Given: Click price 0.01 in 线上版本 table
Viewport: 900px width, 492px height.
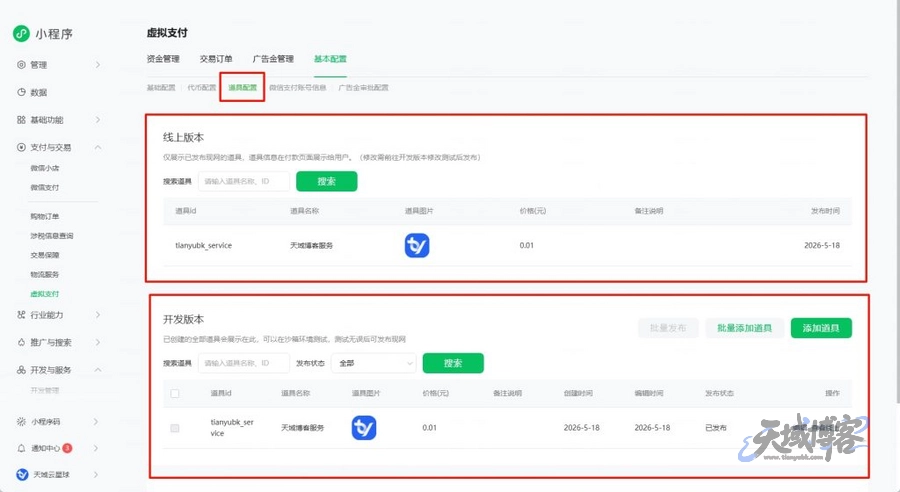Looking at the screenshot, I should click(527, 245).
